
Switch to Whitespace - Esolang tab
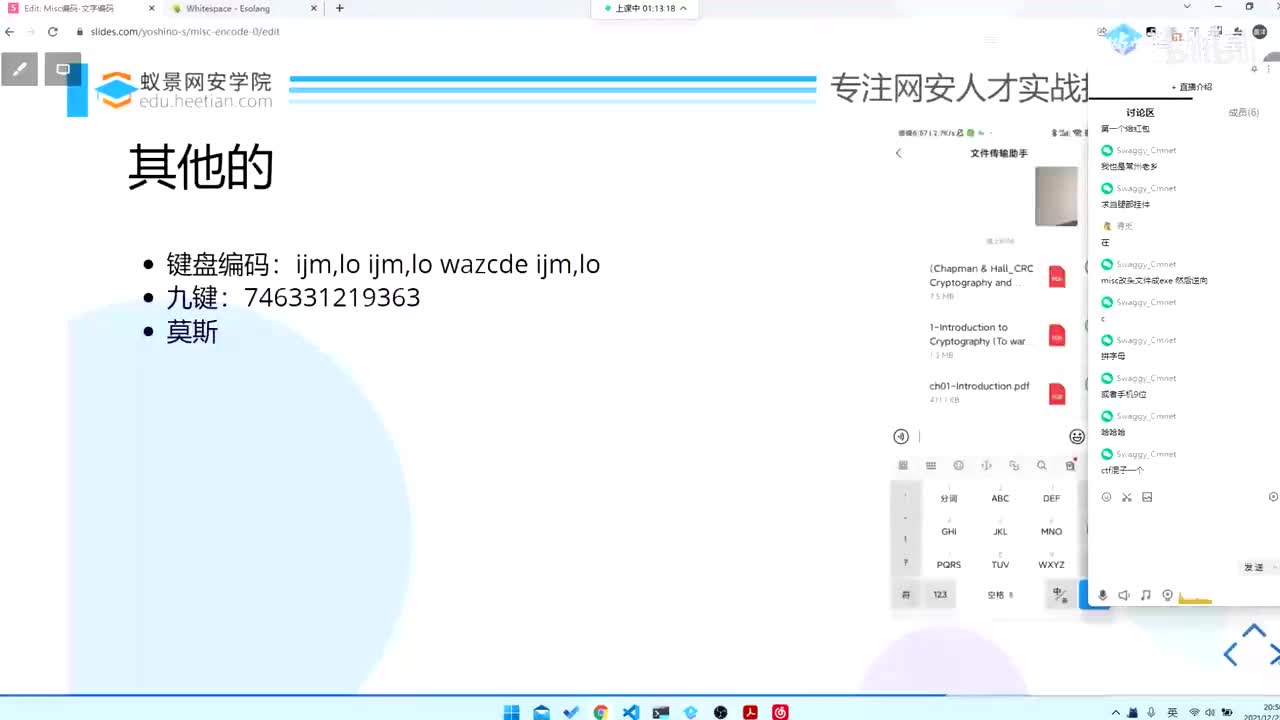point(230,8)
